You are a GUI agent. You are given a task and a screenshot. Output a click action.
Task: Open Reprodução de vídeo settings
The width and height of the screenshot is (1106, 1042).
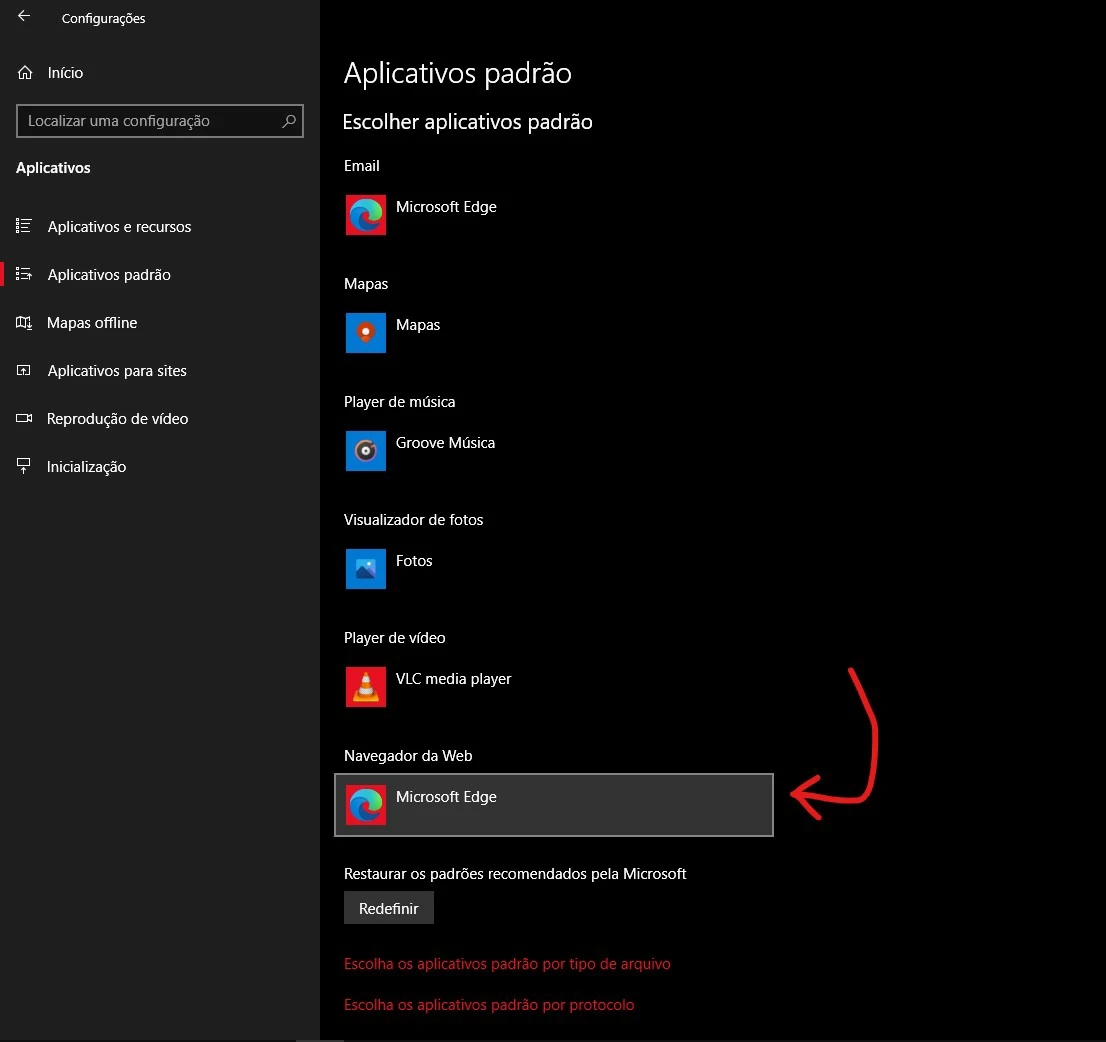point(117,418)
